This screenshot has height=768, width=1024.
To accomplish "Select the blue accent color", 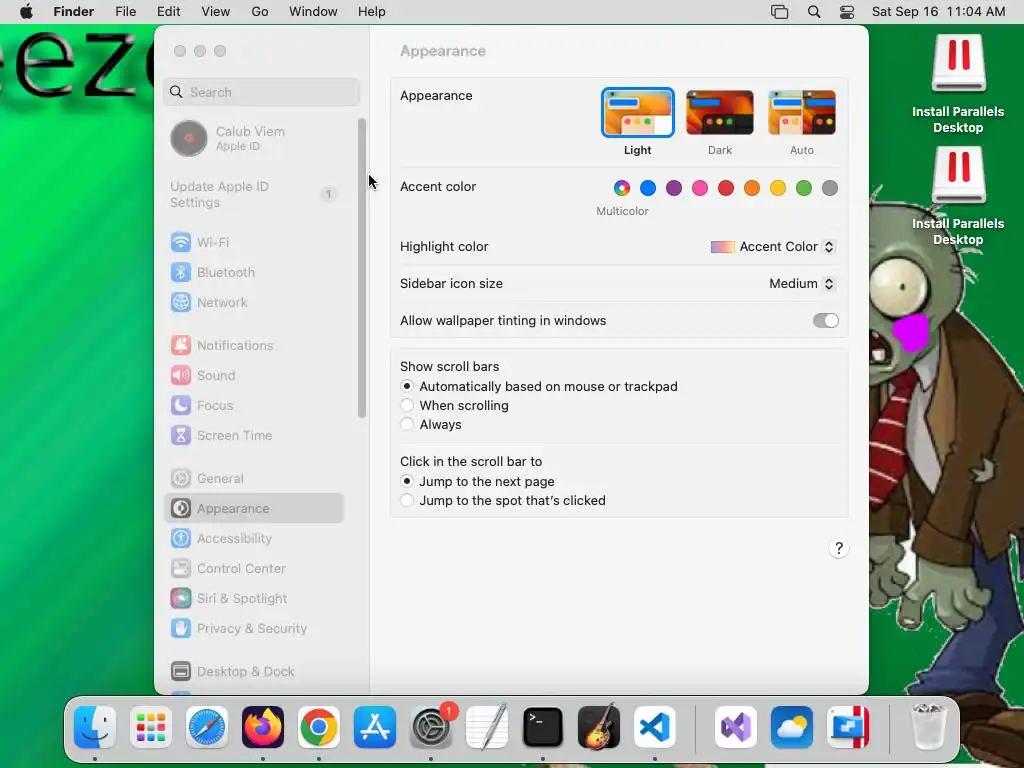I will 648,188.
